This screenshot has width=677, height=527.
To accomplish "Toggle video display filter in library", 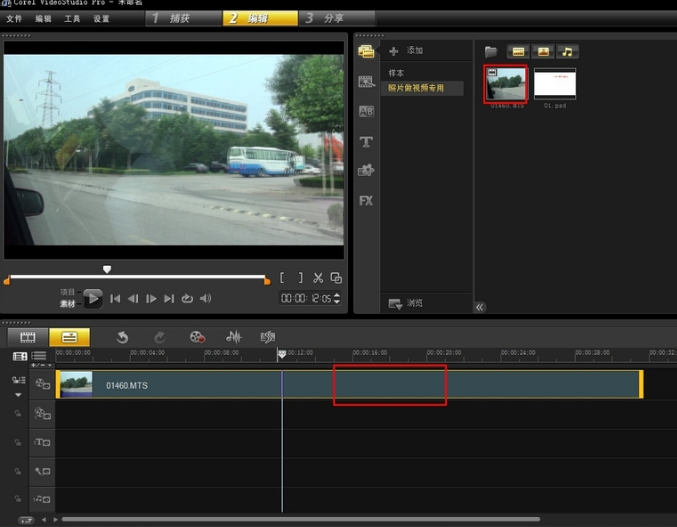I will [518, 51].
